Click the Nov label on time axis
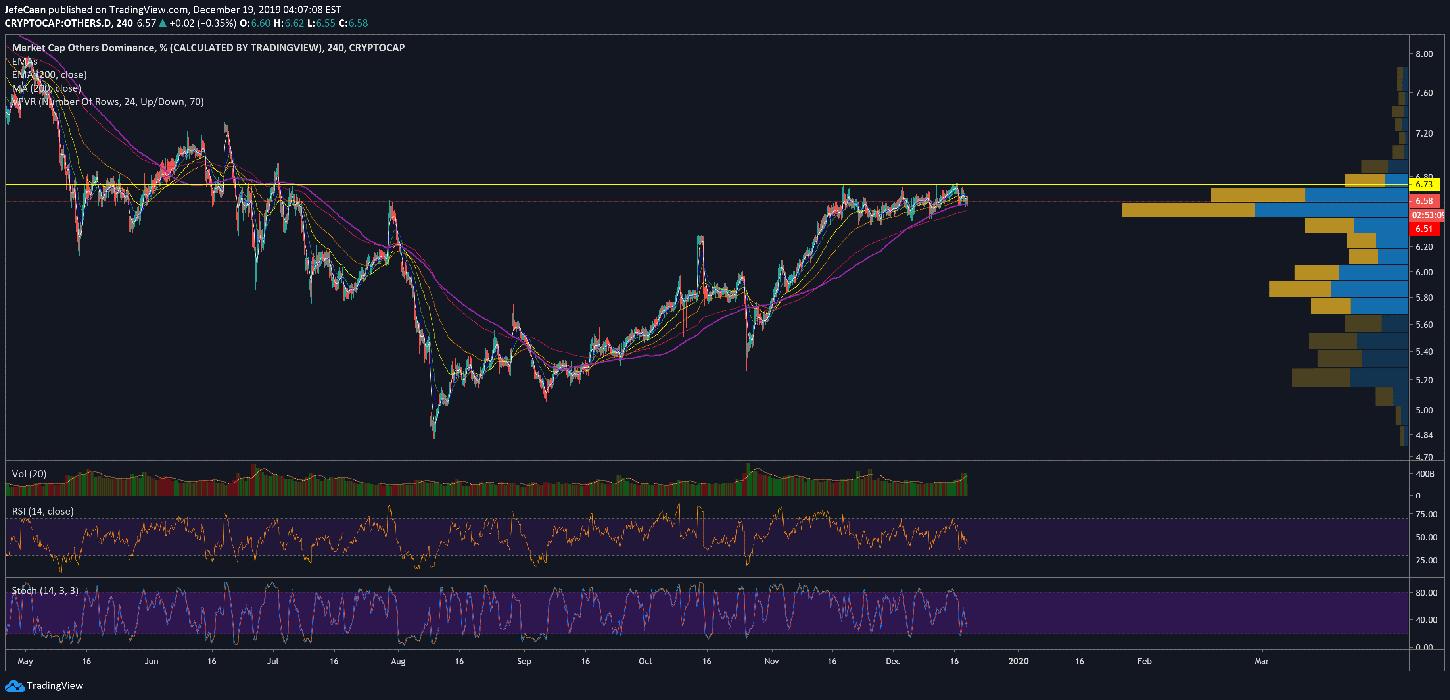The image size is (1450, 700). 771,661
